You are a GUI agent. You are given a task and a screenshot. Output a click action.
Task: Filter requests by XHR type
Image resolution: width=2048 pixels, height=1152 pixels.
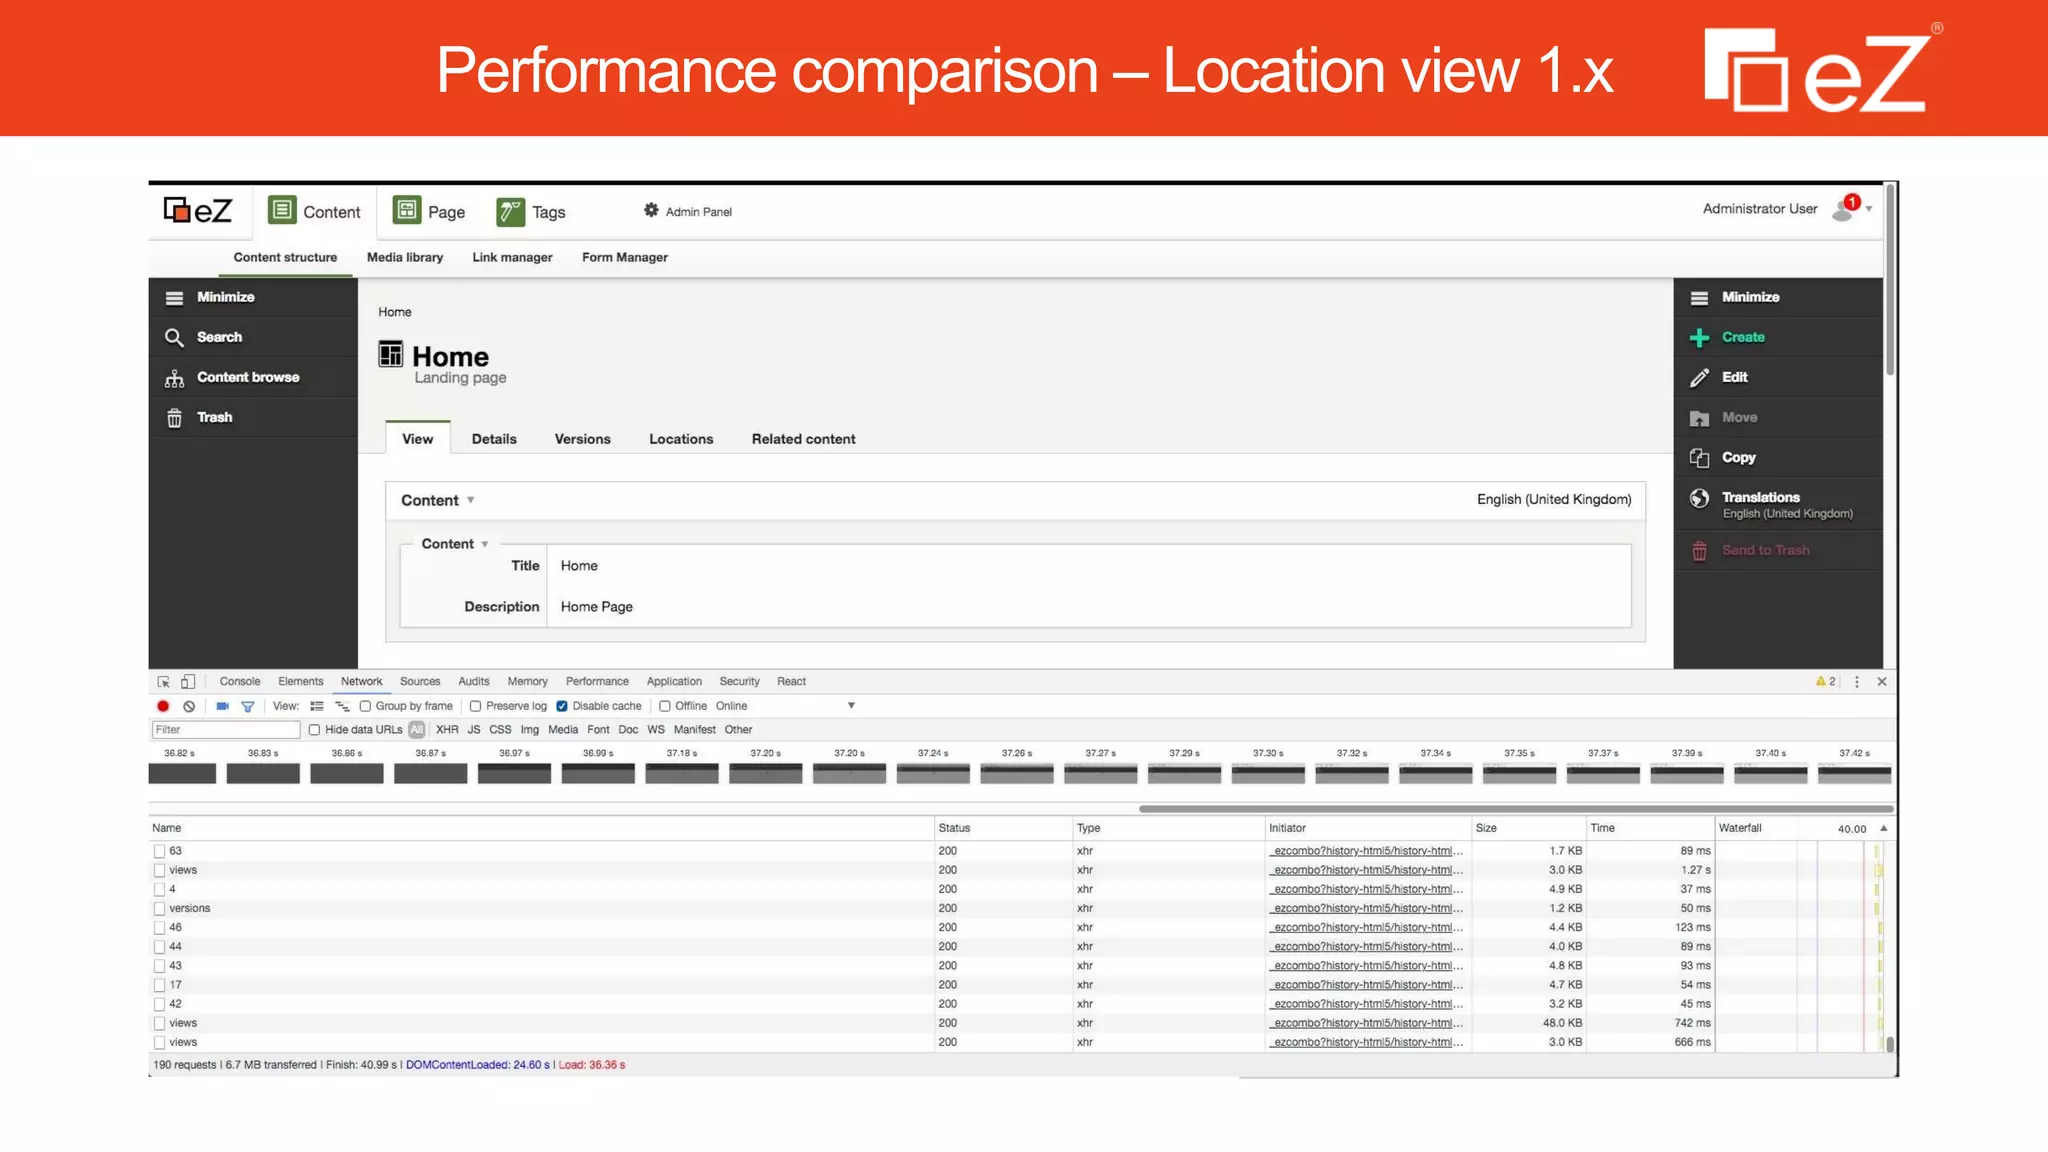447,730
